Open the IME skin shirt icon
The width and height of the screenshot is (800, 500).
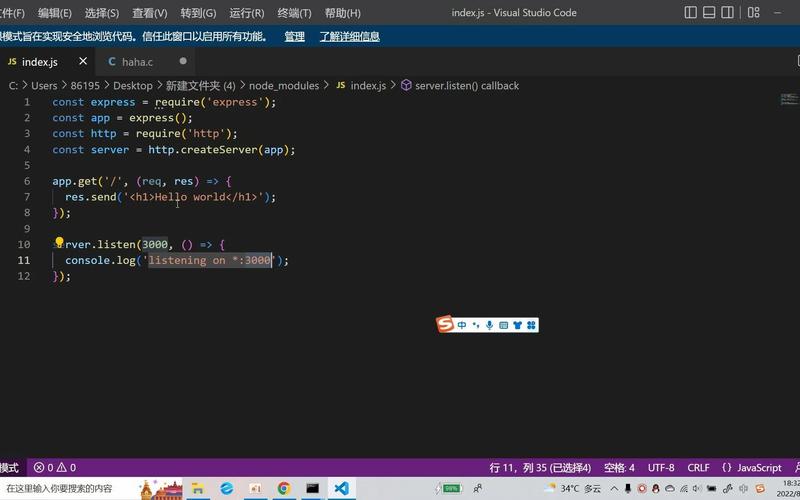tap(517, 325)
